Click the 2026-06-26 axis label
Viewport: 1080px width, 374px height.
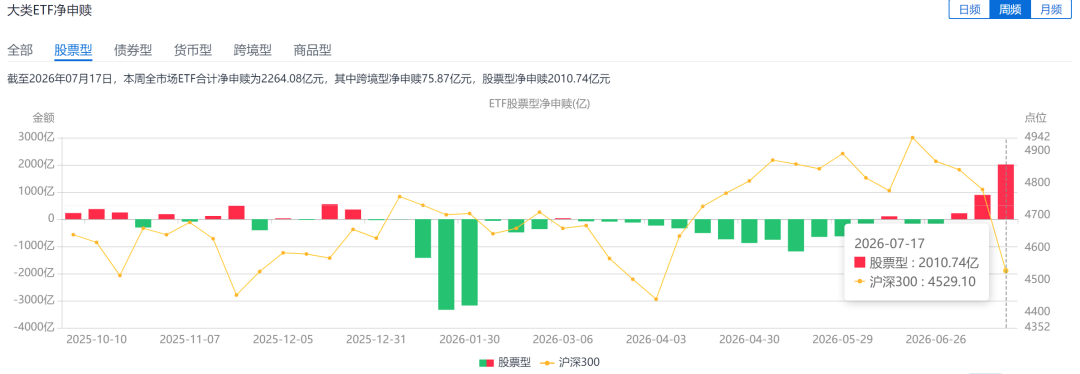[936, 340]
